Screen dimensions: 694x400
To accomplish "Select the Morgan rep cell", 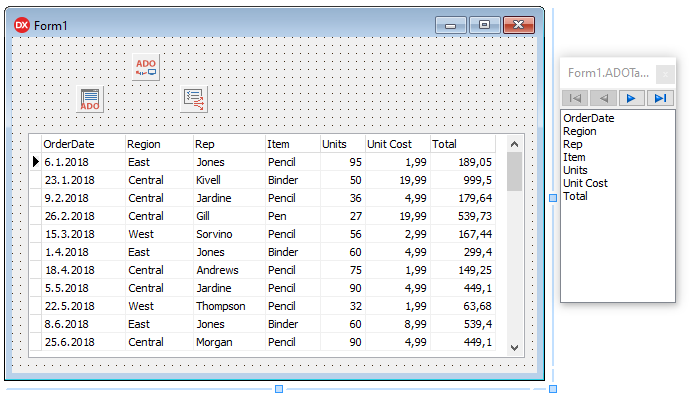I will (x=229, y=342).
